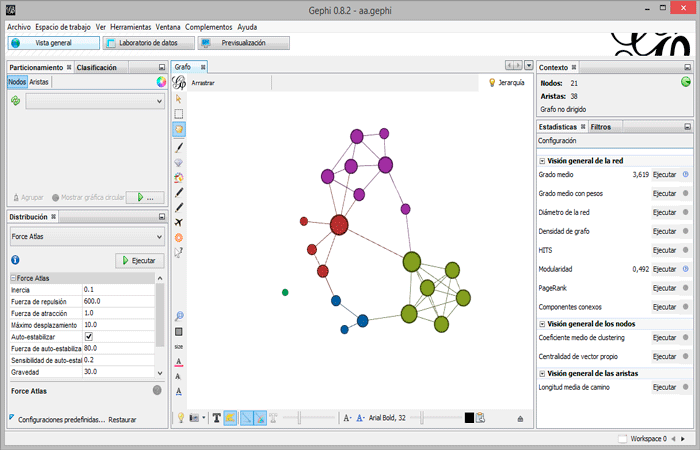The image size is (700, 450).
Task: Toggle the yellow show hulls button
Action: pyautogui.click(x=230, y=418)
